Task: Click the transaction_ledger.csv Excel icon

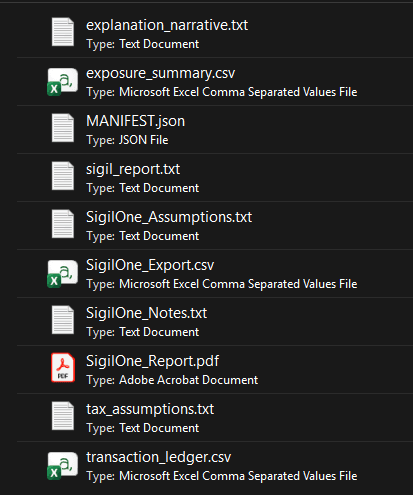Action: pos(63,466)
